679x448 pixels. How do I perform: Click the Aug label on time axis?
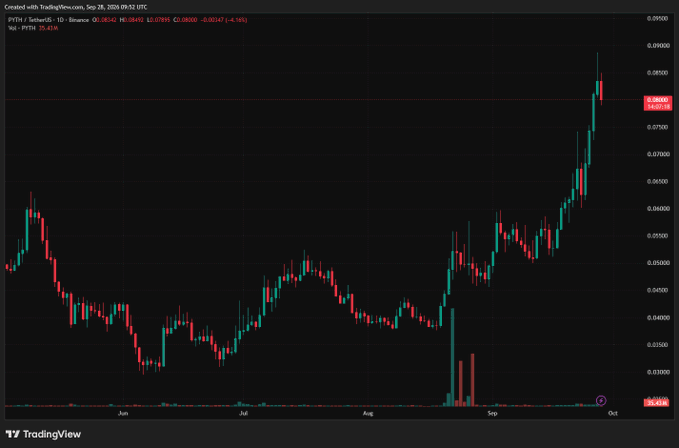(x=368, y=413)
